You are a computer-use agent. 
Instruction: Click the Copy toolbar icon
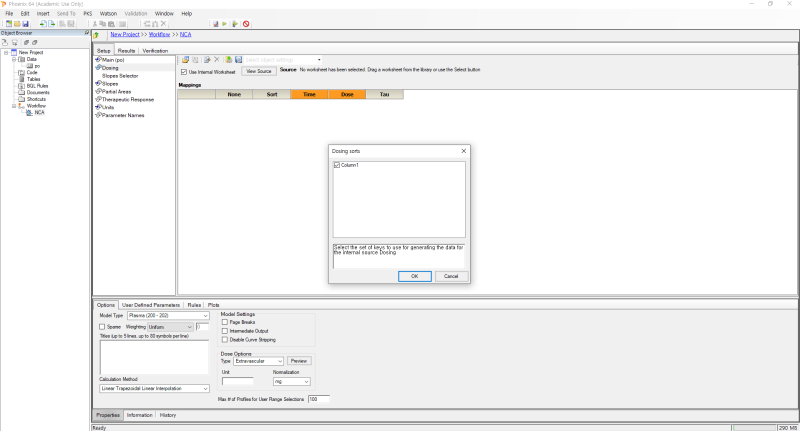point(103,24)
